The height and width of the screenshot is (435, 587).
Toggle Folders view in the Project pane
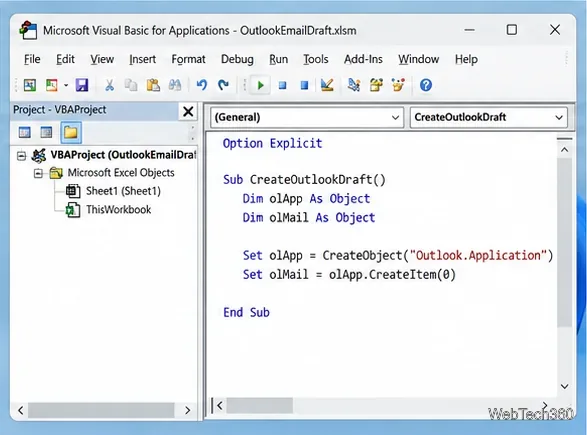click(71, 133)
